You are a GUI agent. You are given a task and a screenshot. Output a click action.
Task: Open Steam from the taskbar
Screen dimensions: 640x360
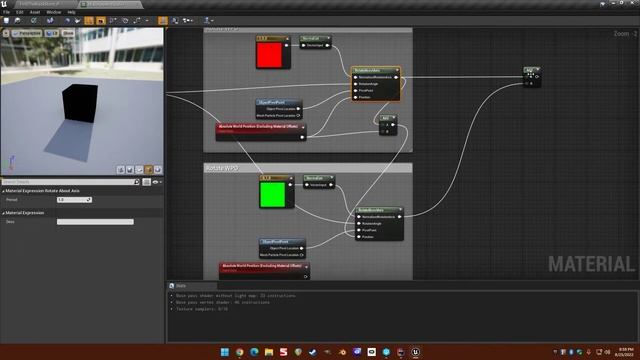(313, 352)
